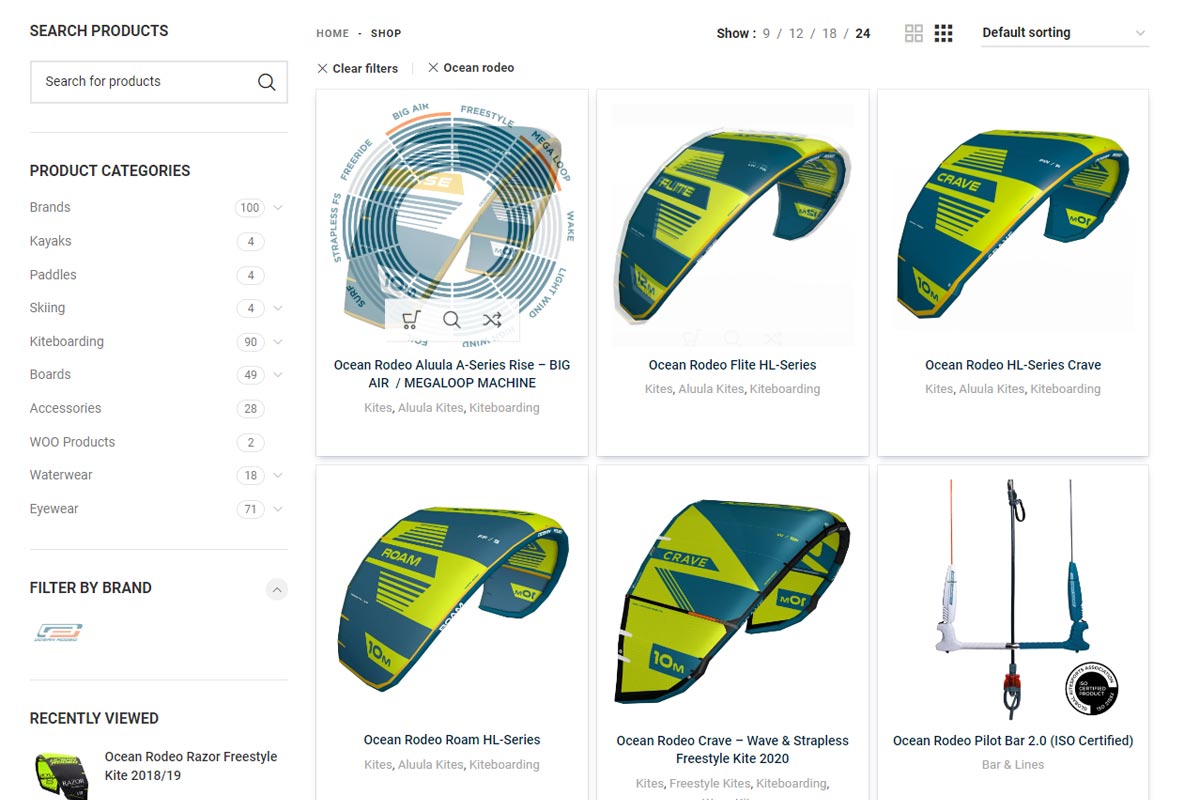Open Ocean Rodeo Flite HL-Series title
1200x800 pixels.
732,365
